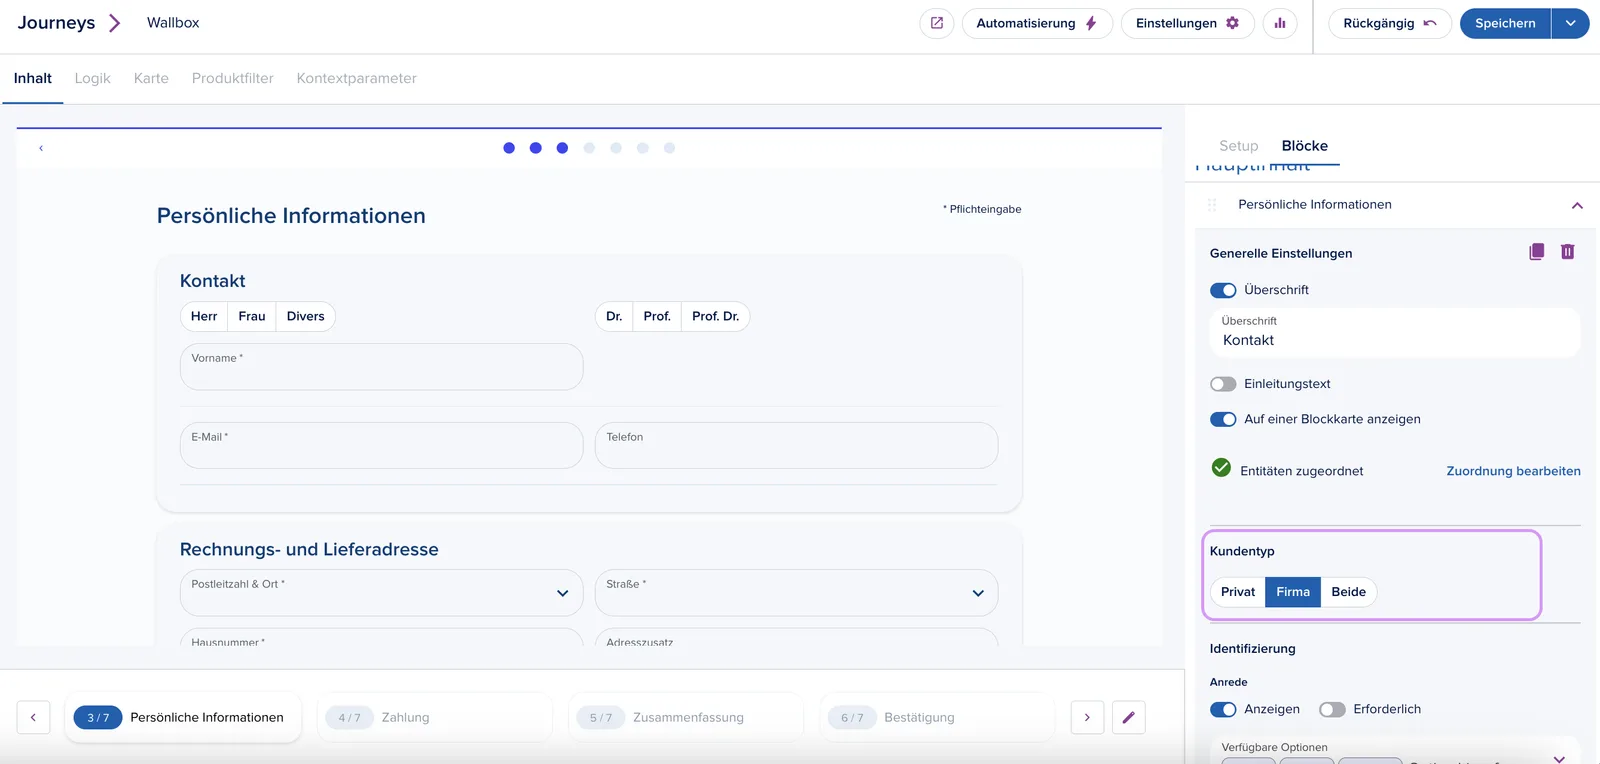
Task: Expand the Verfügbare Optionen dropdown
Action: (1558, 758)
